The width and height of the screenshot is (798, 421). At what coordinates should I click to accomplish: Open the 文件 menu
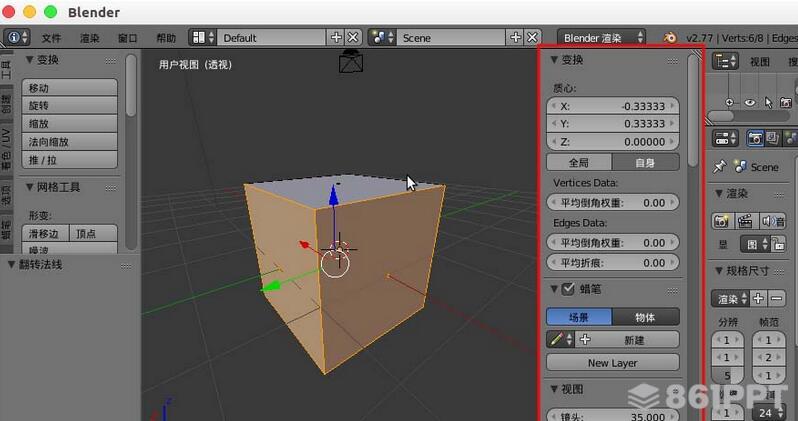[51, 38]
